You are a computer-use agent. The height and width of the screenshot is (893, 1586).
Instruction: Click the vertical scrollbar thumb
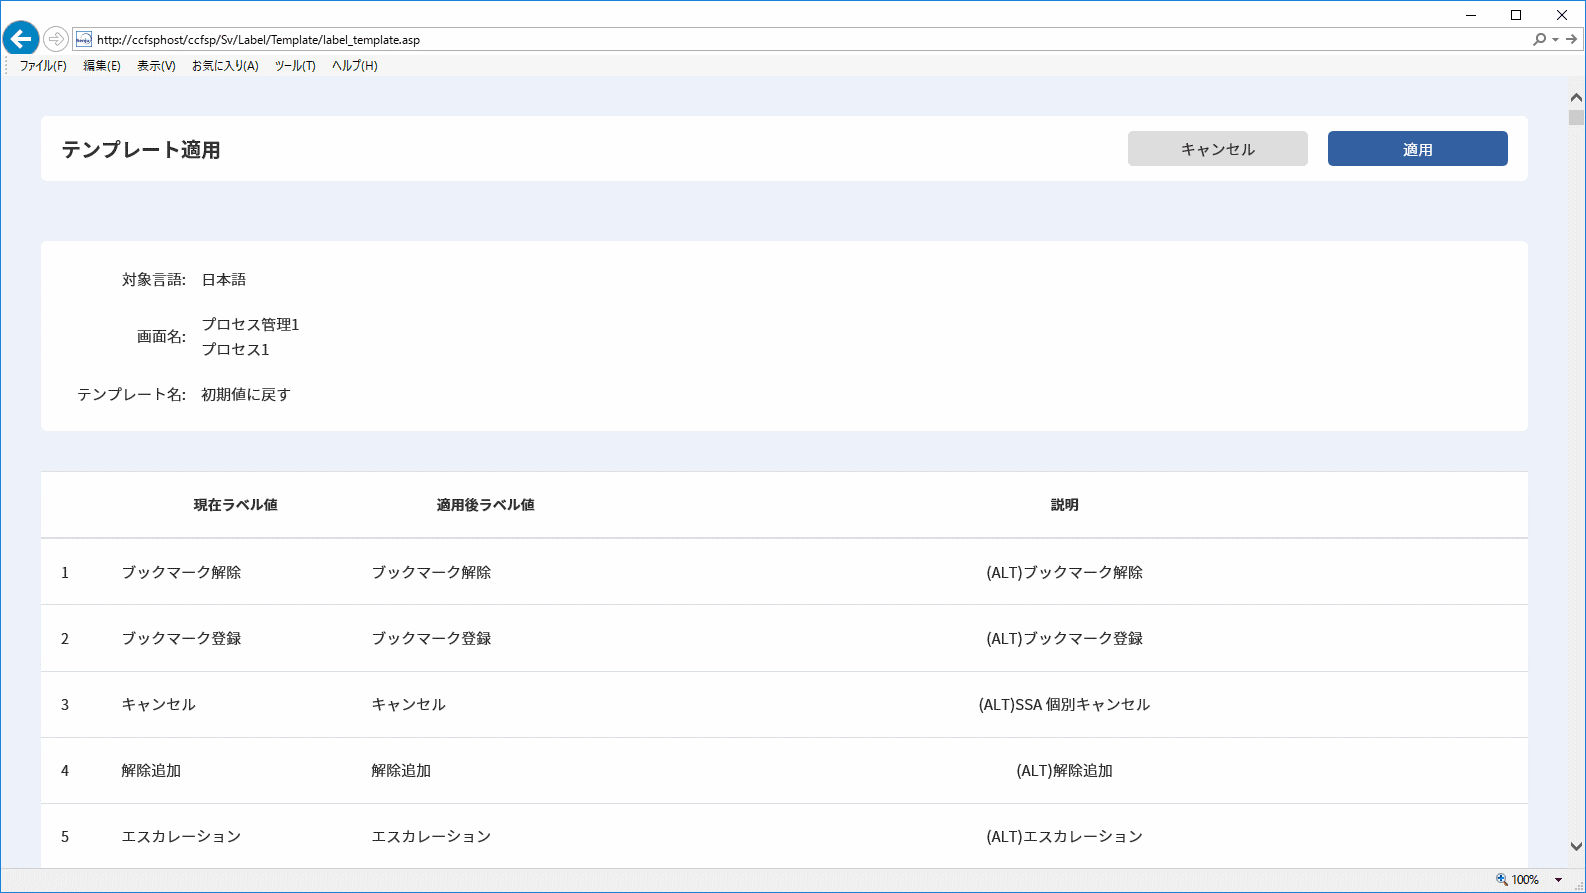pyautogui.click(x=1576, y=117)
